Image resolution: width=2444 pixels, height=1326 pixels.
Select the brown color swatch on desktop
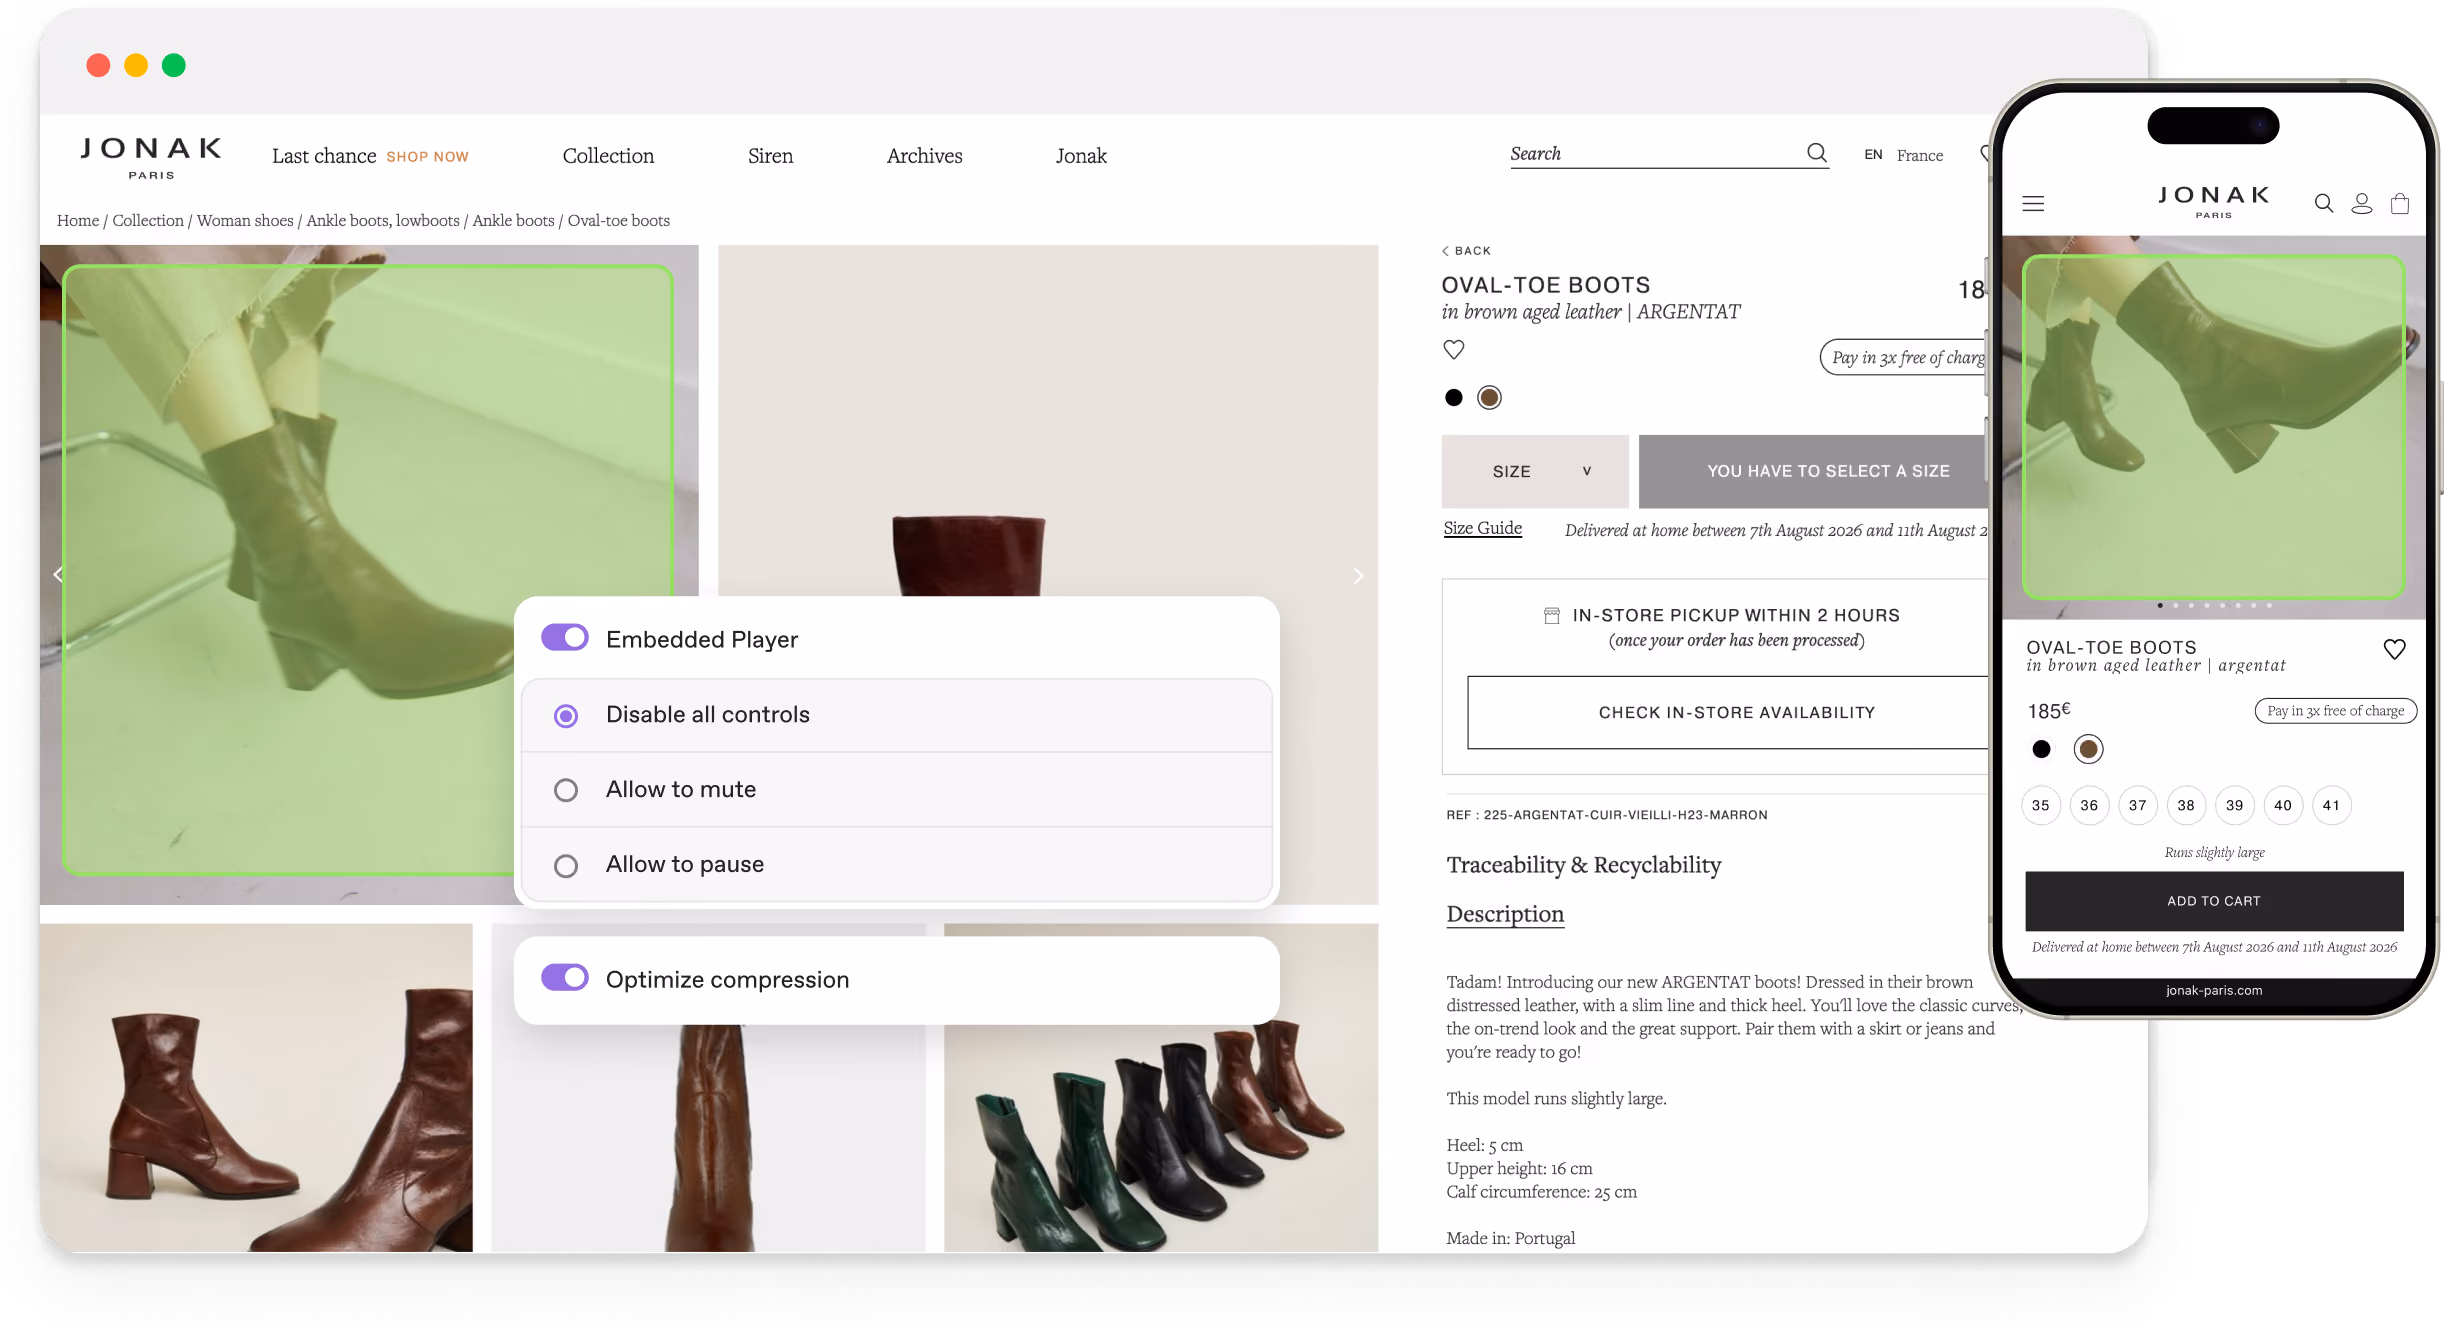pos(1489,398)
